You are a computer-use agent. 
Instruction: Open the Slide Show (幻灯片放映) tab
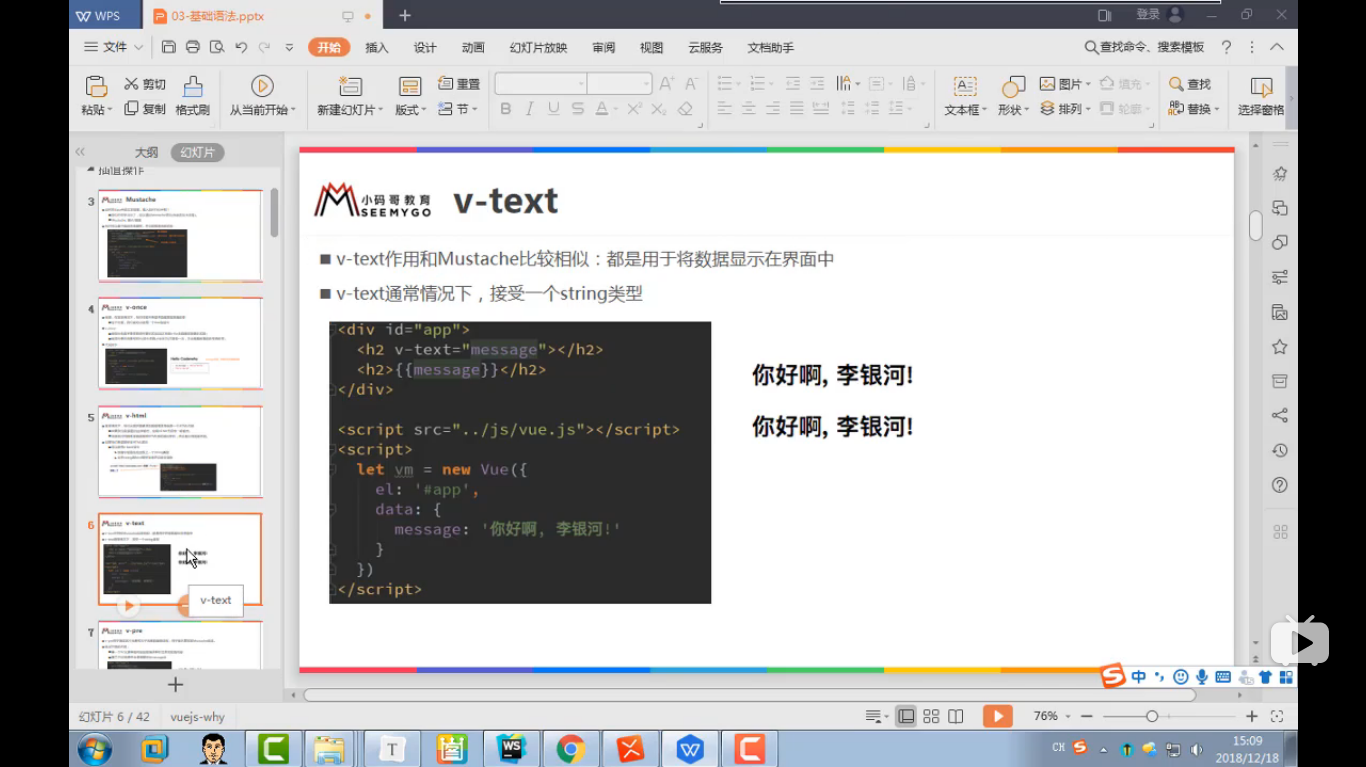538,47
